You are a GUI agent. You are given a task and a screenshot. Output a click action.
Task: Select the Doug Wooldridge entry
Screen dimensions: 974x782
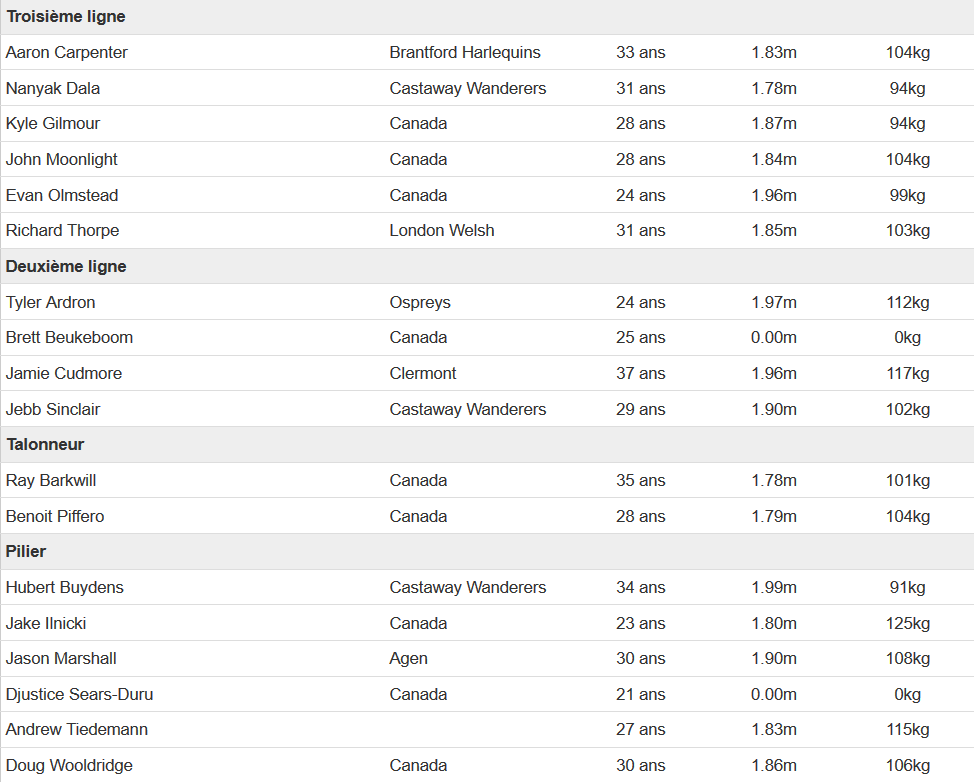[x=70, y=766]
